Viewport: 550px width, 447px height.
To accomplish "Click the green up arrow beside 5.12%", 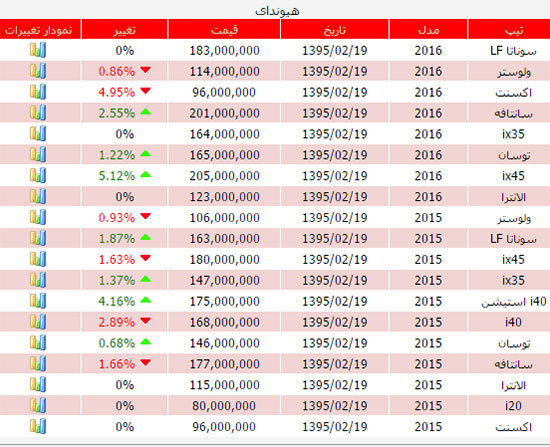I will pos(146,174).
